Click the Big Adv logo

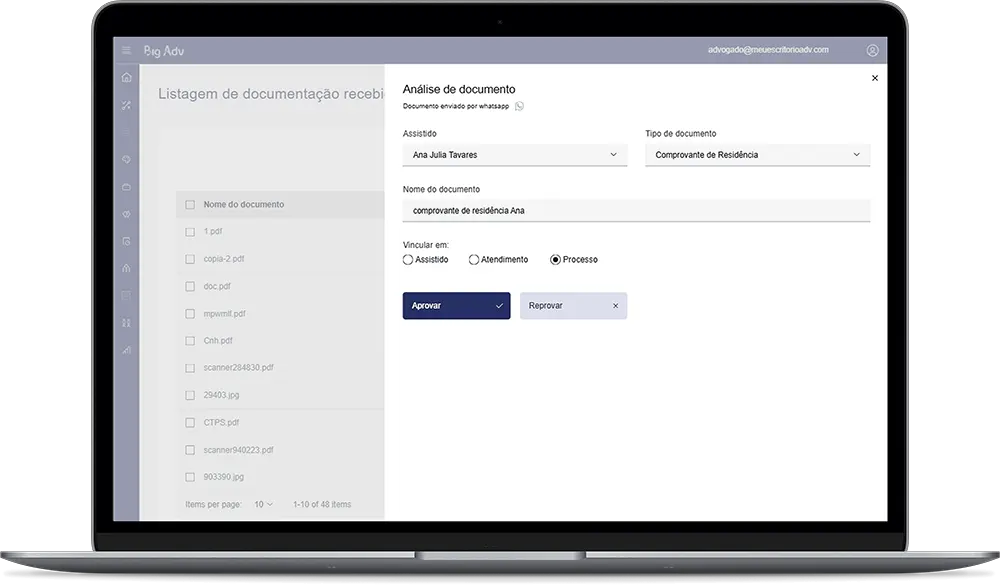point(164,50)
